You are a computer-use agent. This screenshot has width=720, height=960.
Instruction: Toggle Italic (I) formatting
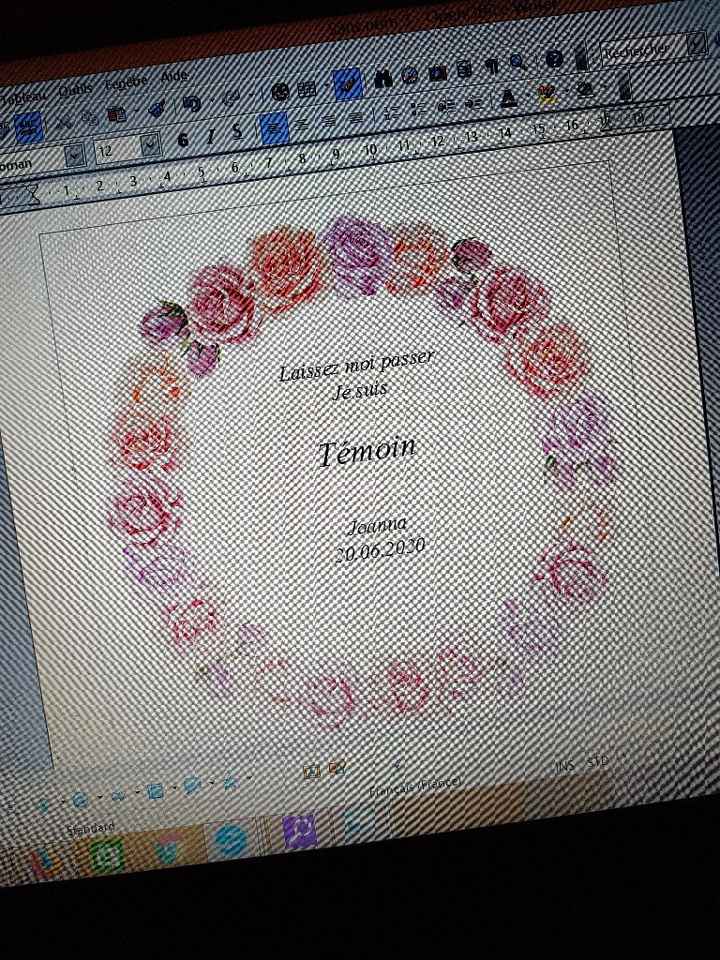[210, 136]
